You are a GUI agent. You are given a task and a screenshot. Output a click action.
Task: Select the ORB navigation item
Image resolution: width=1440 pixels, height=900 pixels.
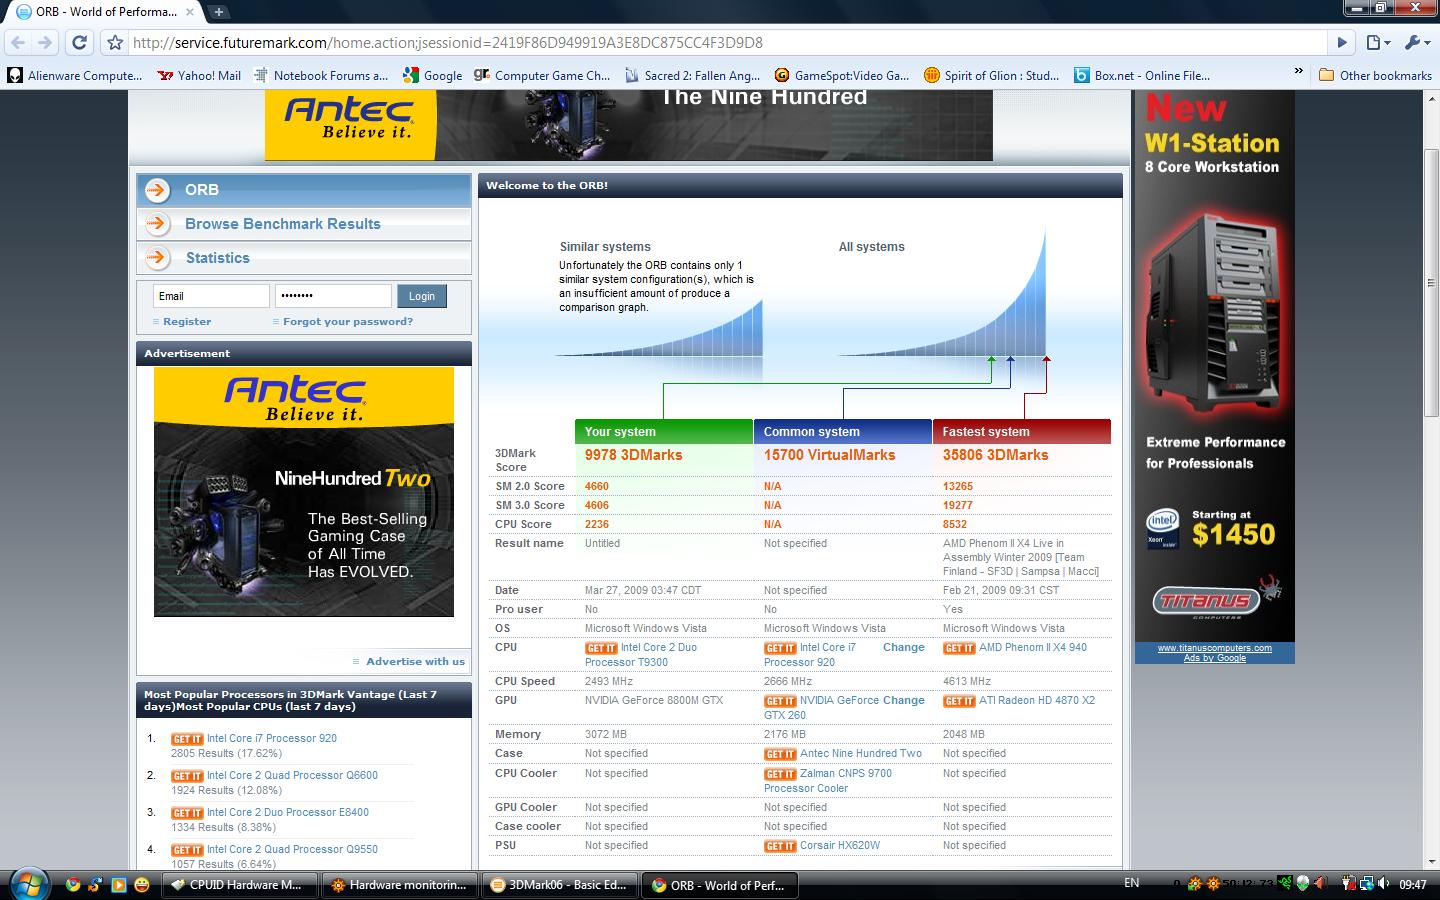(303, 190)
